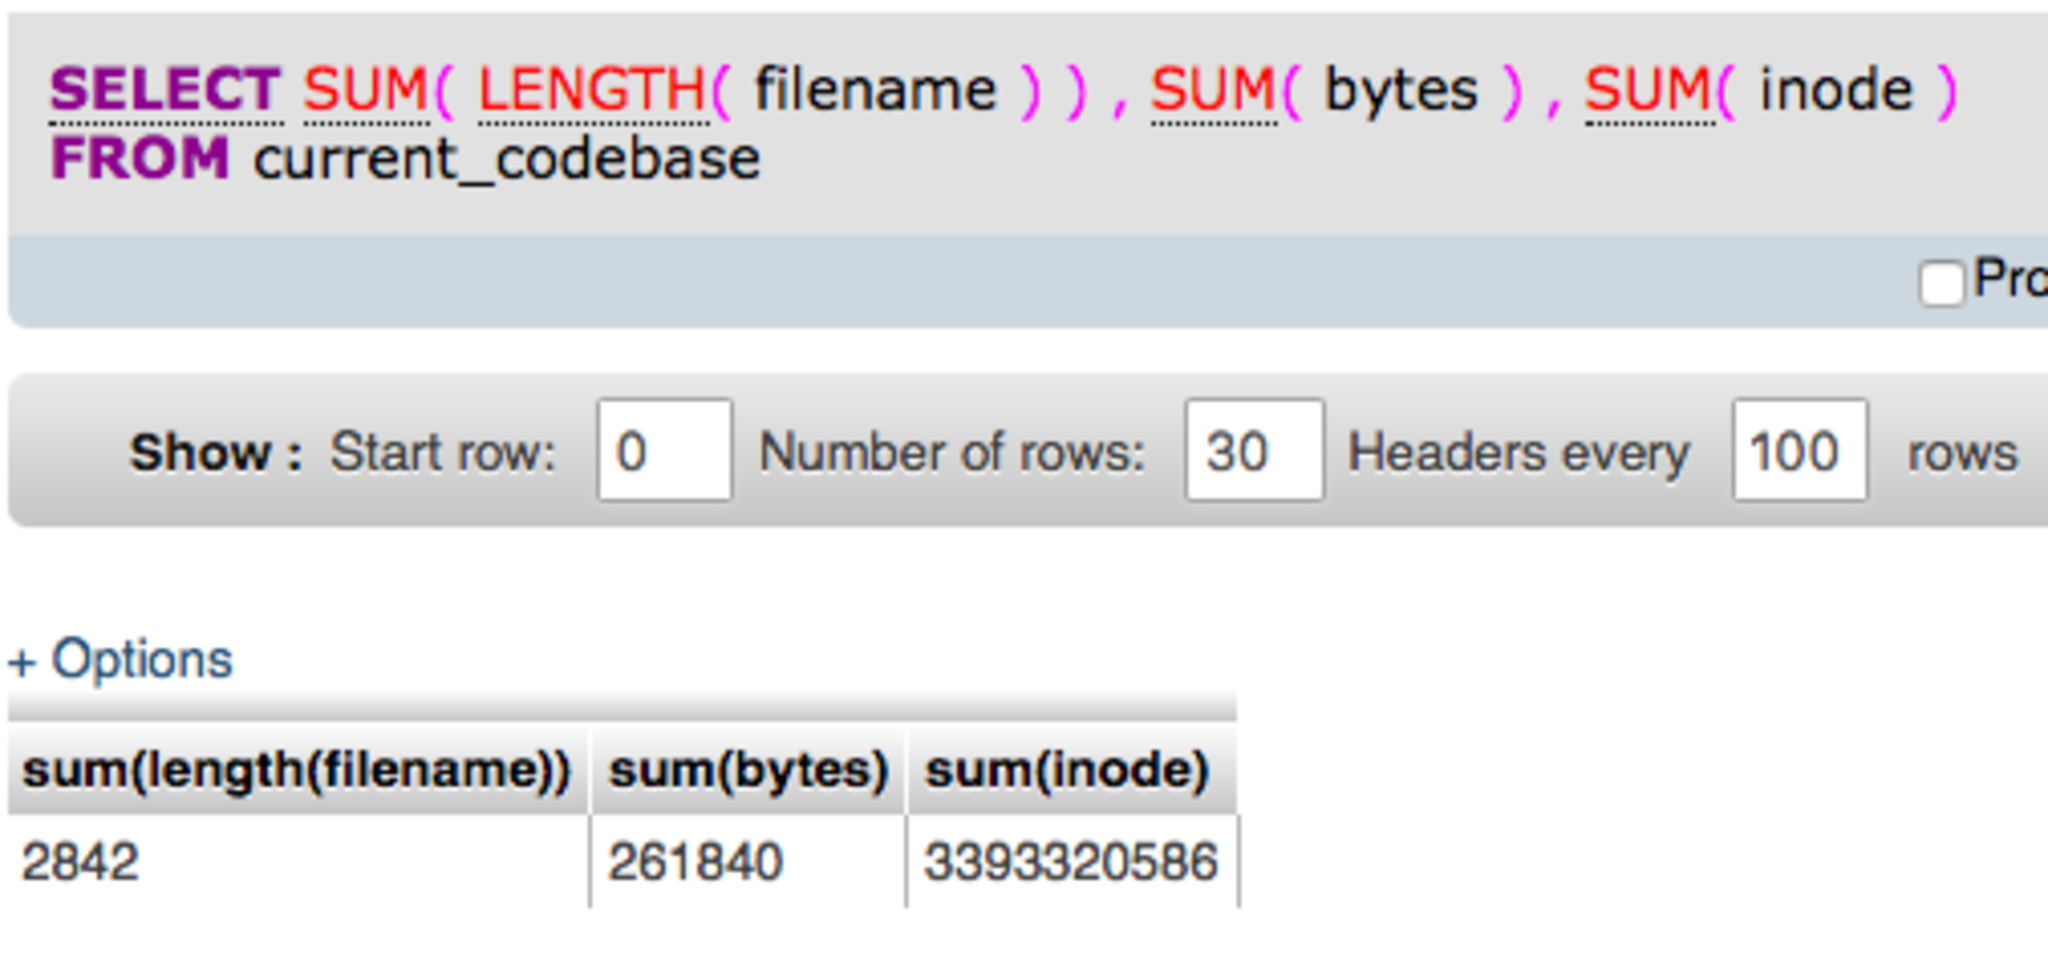Expand the + Options link
Viewport: 2048px width, 977px height.
[x=121, y=660]
